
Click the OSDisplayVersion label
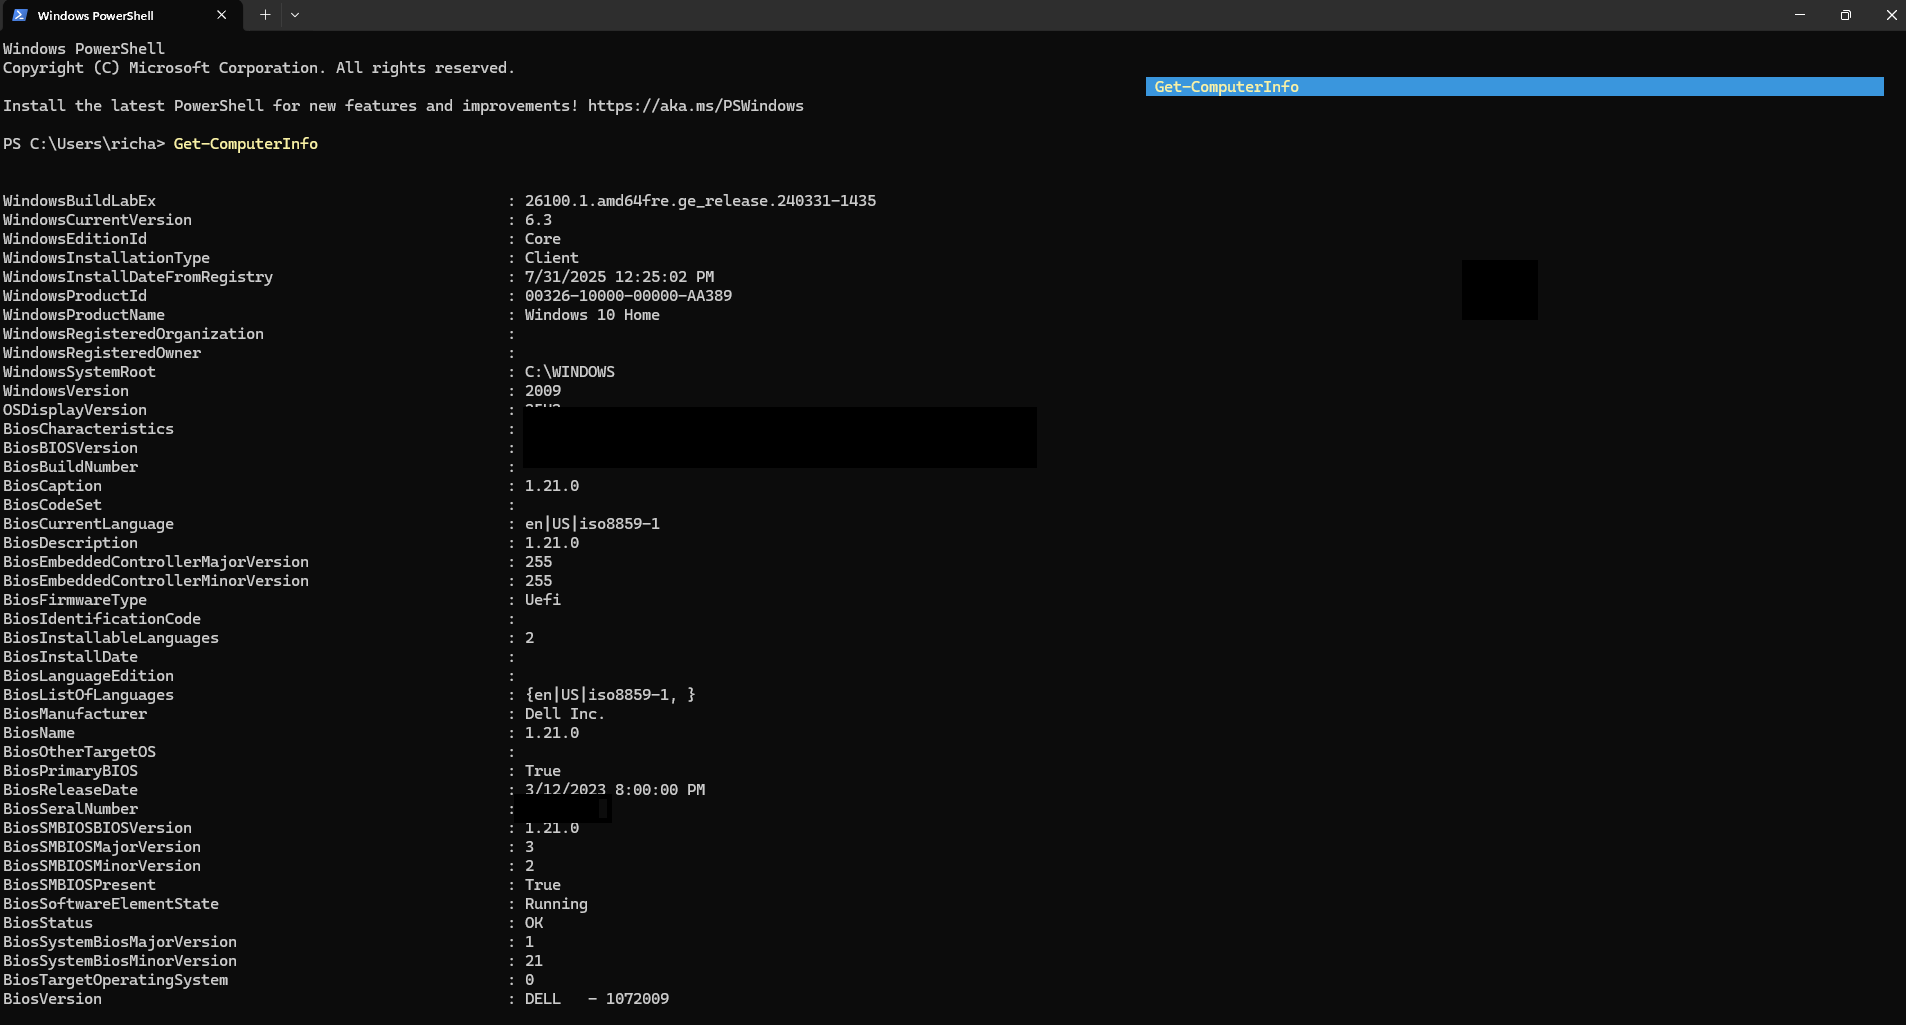tap(75, 410)
